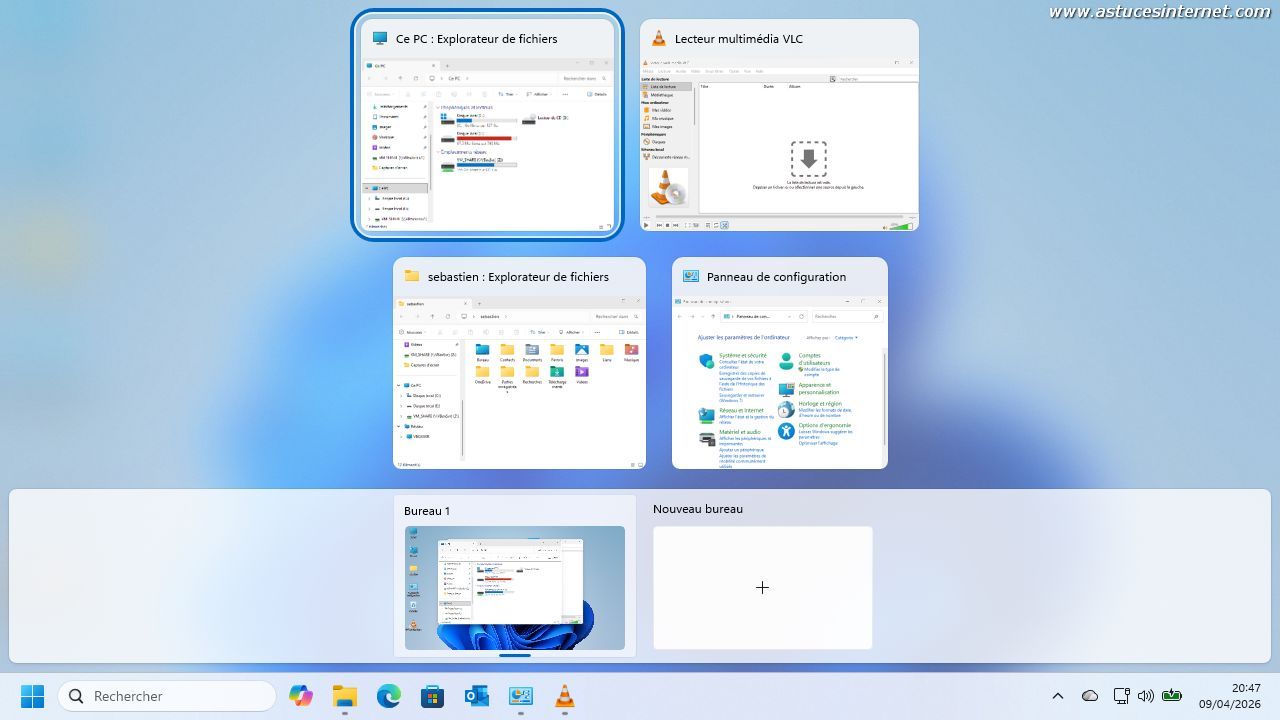Click the Rechercher search box in the taskbar
The width and height of the screenshot is (1280, 720).
pyautogui.click(x=168, y=696)
